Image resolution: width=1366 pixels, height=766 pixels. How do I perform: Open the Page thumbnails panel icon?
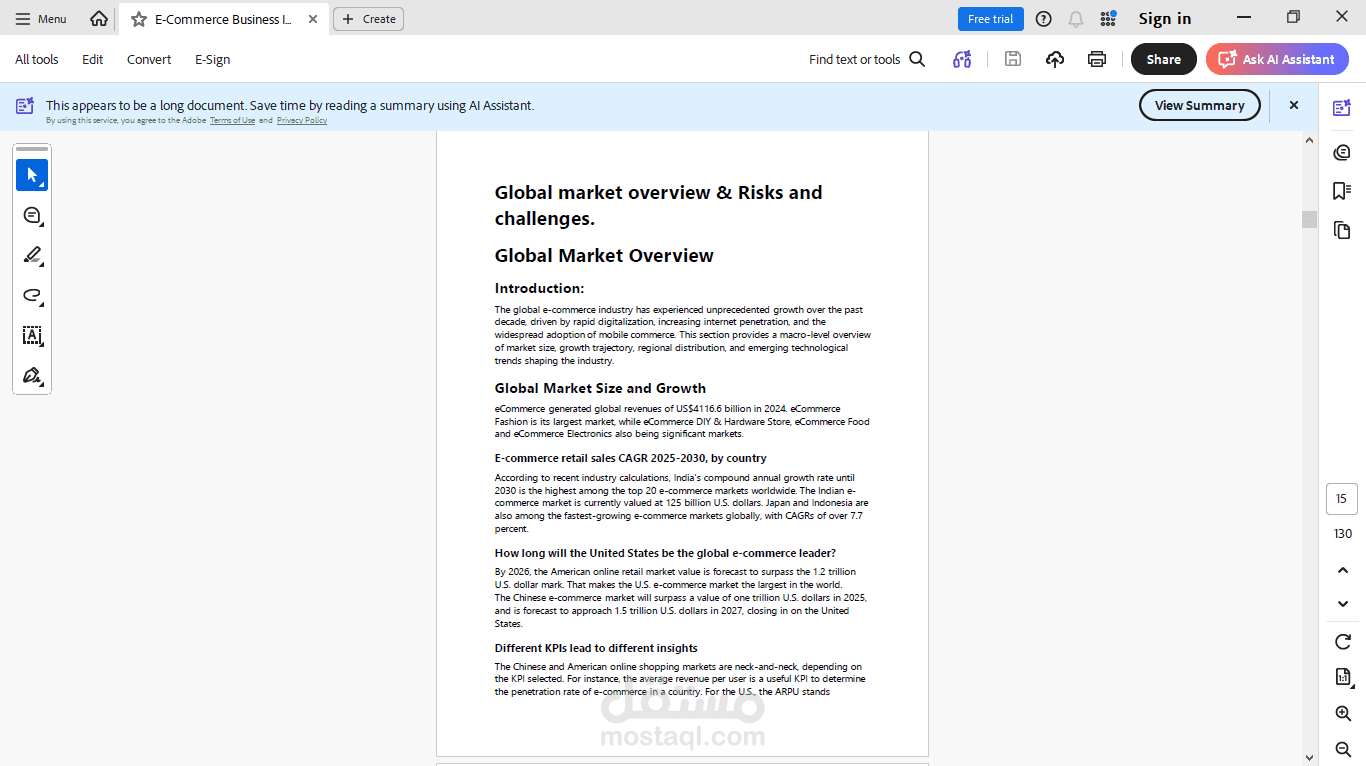point(1342,230)
